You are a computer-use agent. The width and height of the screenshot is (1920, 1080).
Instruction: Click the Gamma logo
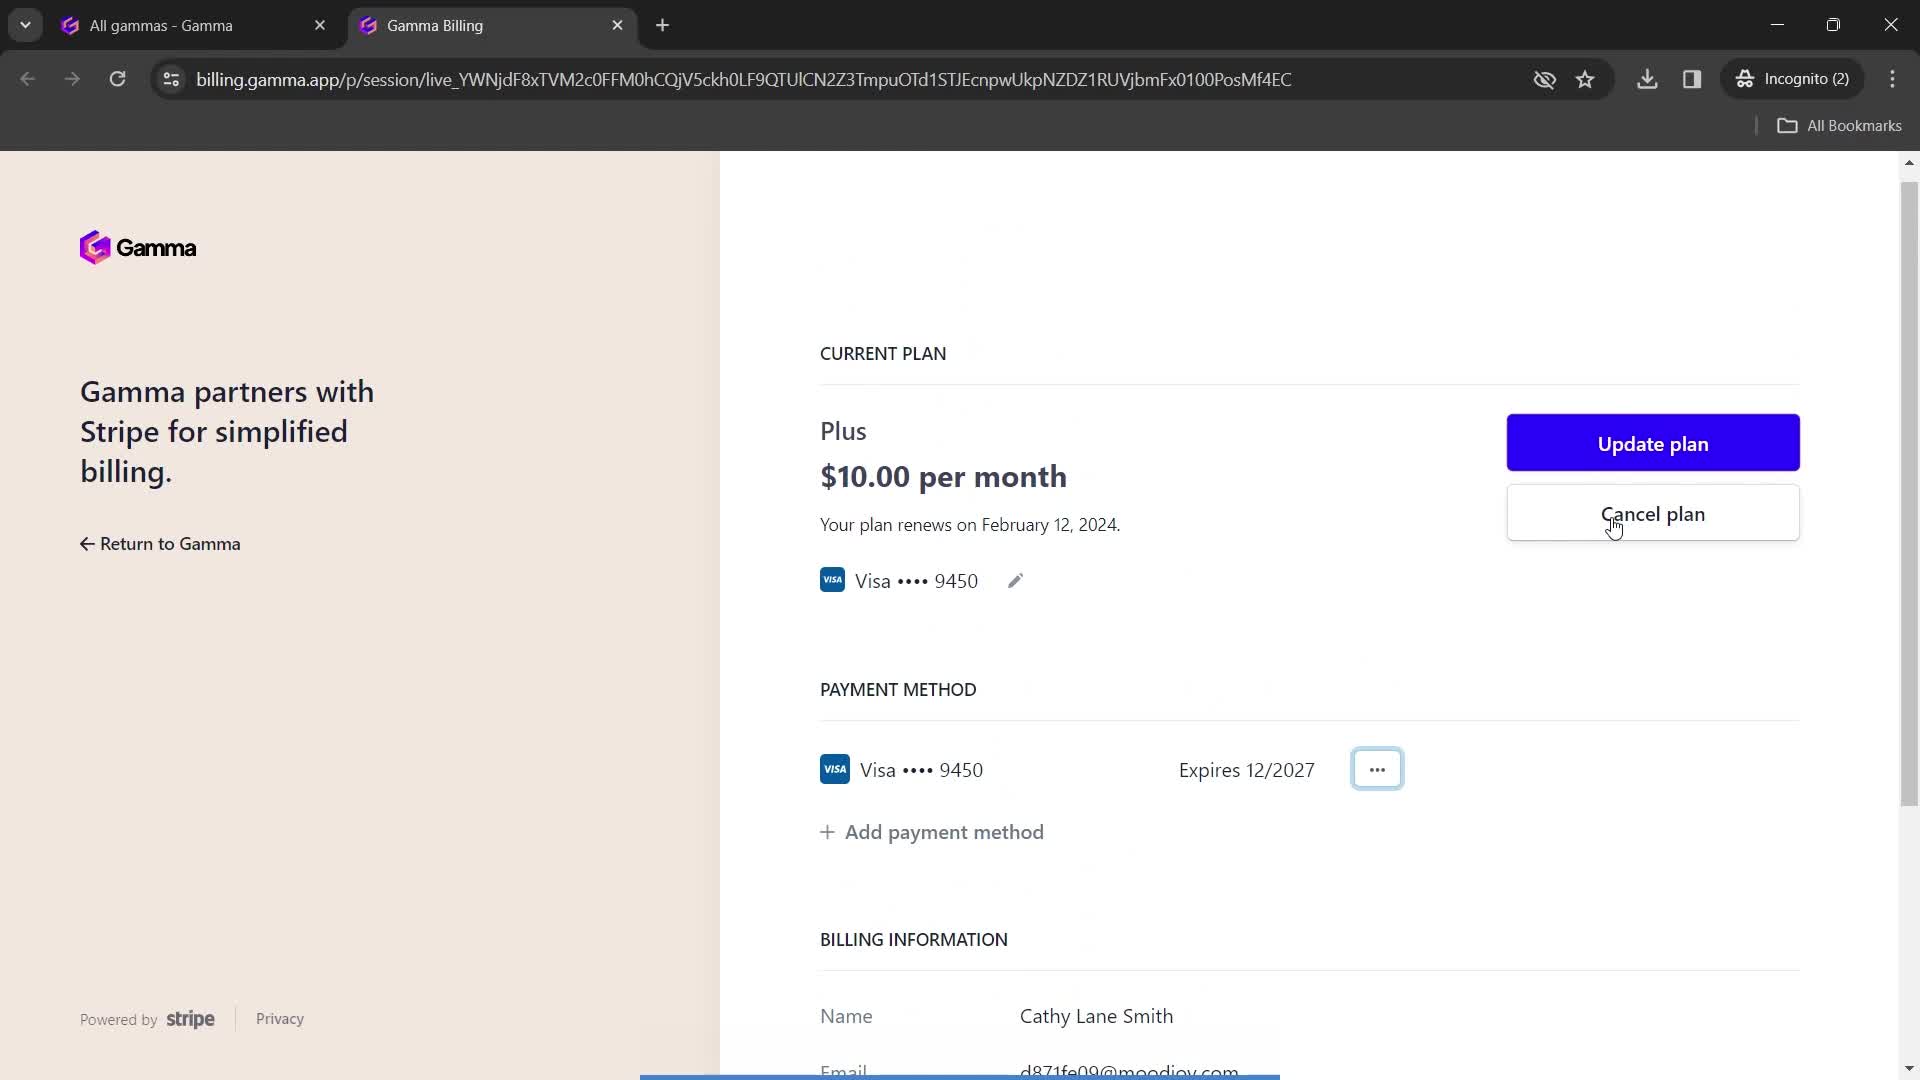(x=138, y=247)
